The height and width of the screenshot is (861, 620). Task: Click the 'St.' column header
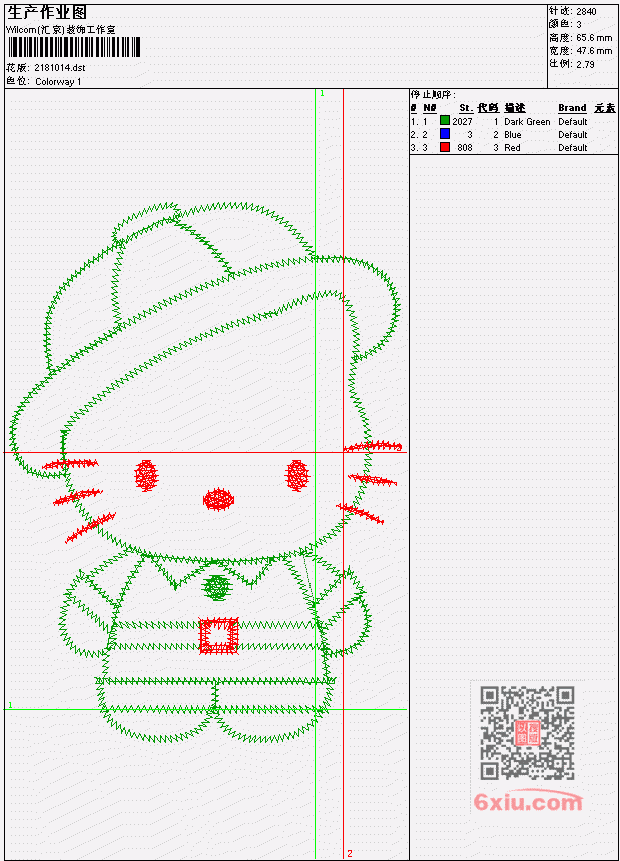point(466,108)
